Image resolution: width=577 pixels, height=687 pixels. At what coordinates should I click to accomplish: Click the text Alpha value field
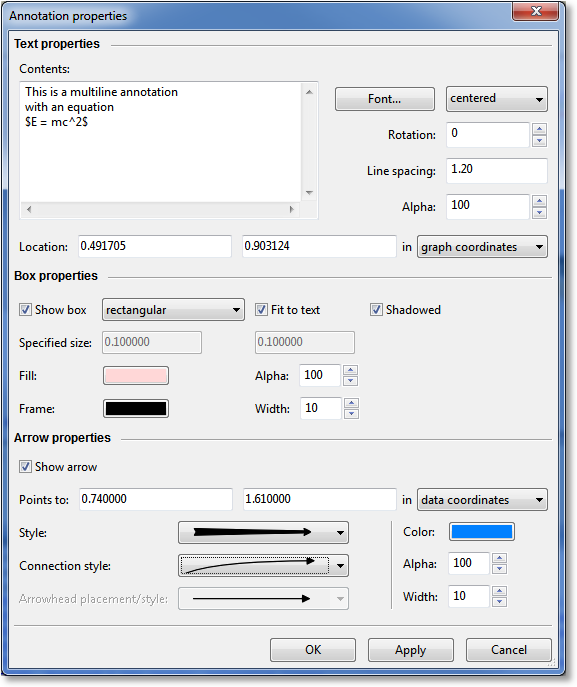(x=488, y=207)
